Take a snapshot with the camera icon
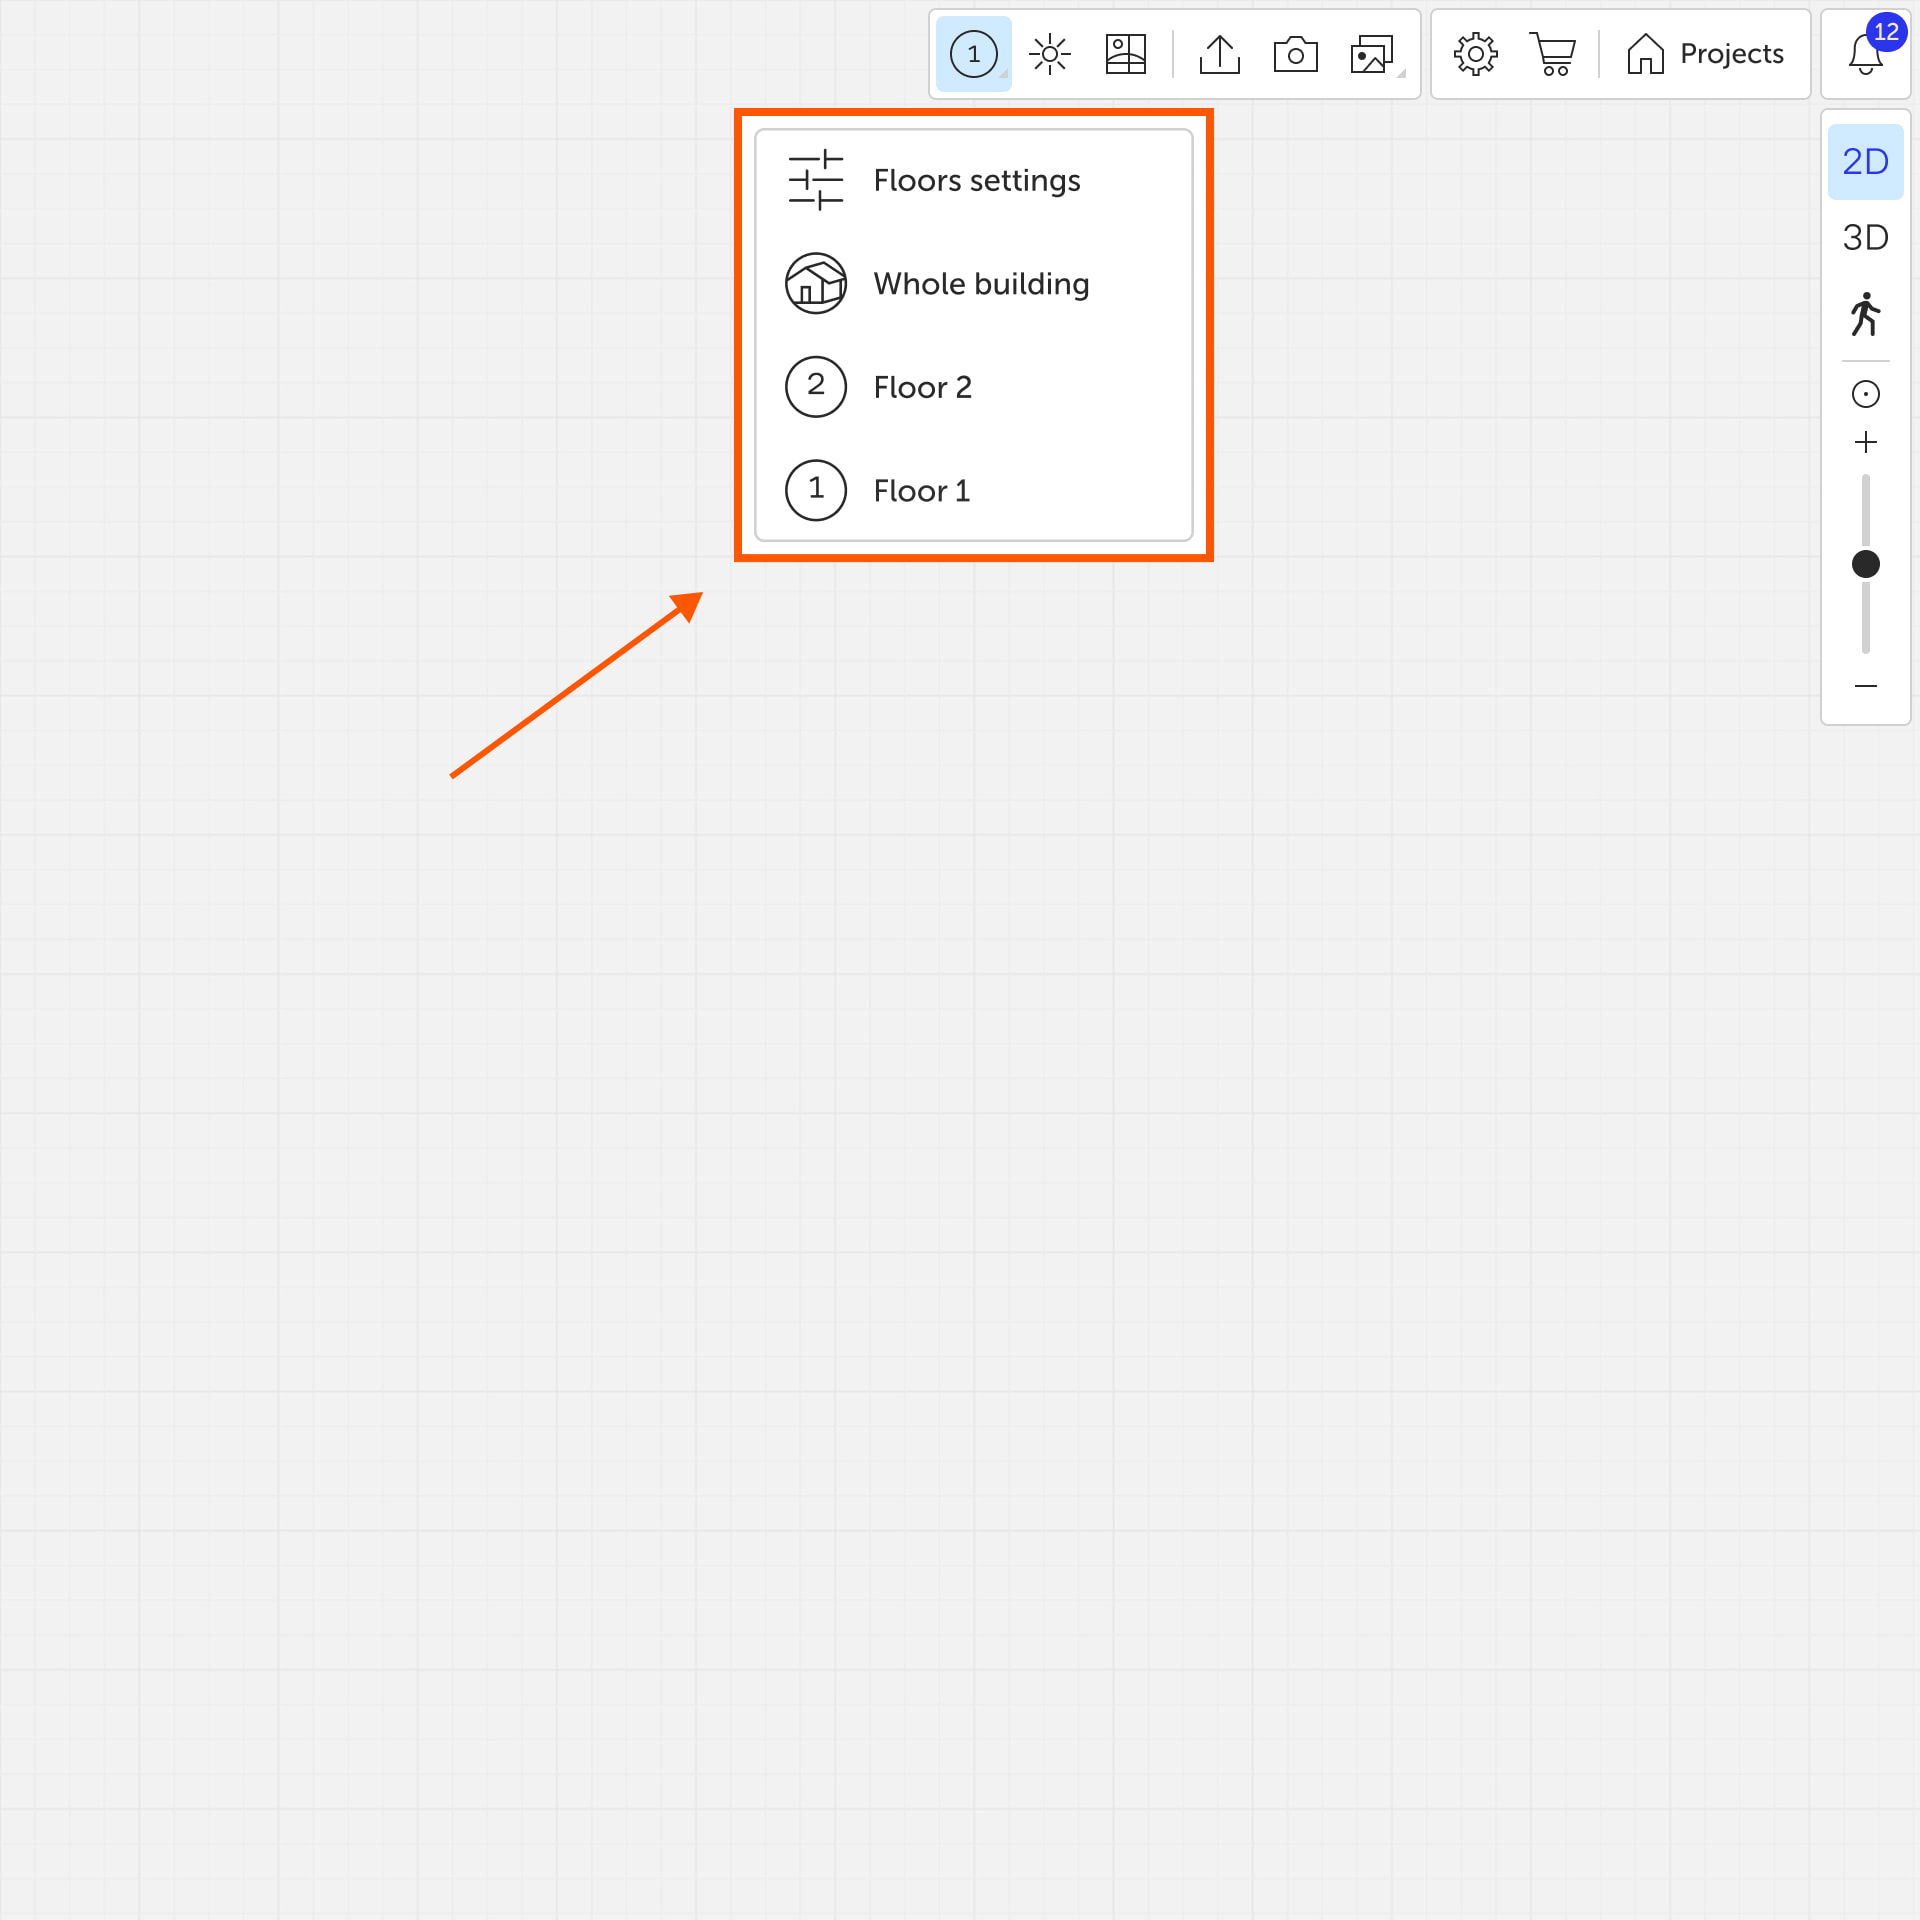The height and width of the screenshot is (1920, 1920). coord(1295,54)
